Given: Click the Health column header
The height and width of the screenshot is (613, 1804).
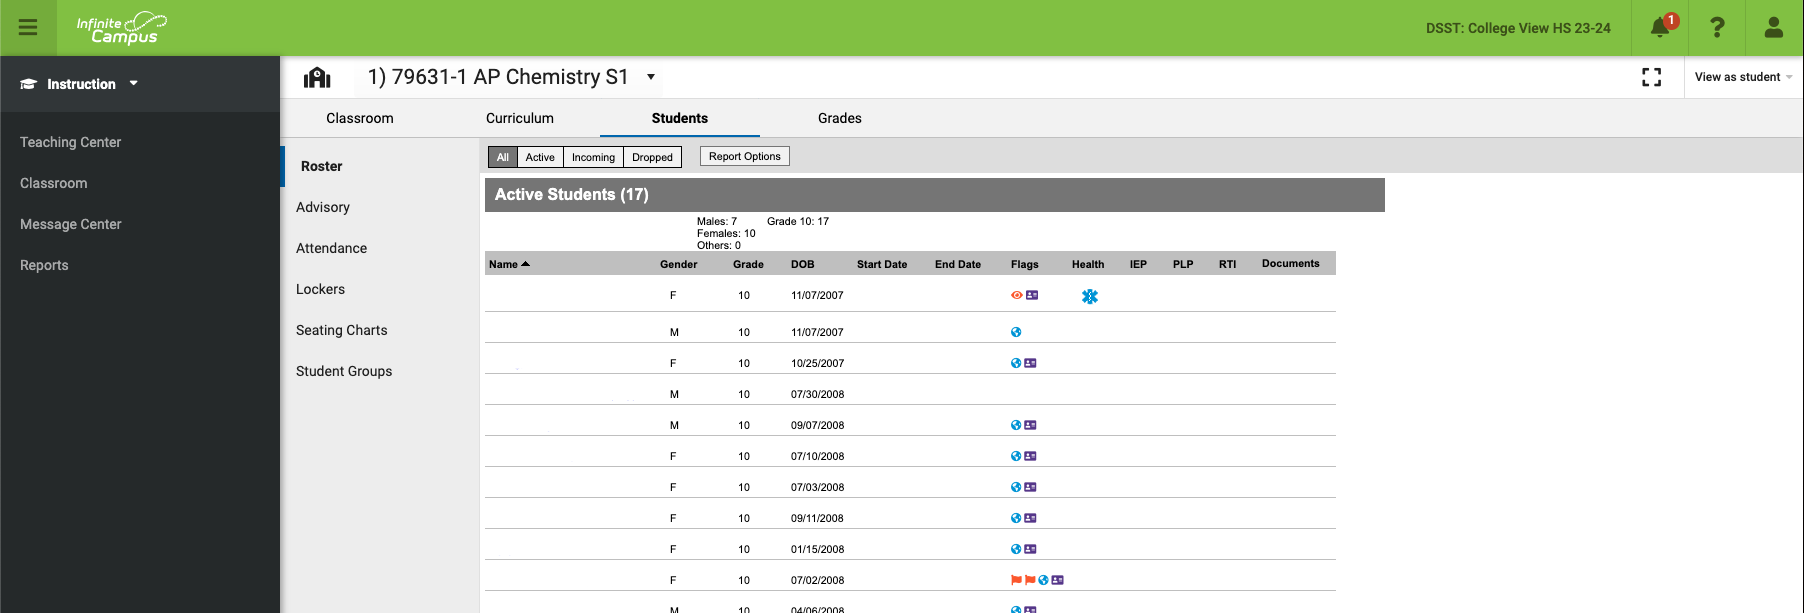Looking at the screenshot, I should [1088, 264].
